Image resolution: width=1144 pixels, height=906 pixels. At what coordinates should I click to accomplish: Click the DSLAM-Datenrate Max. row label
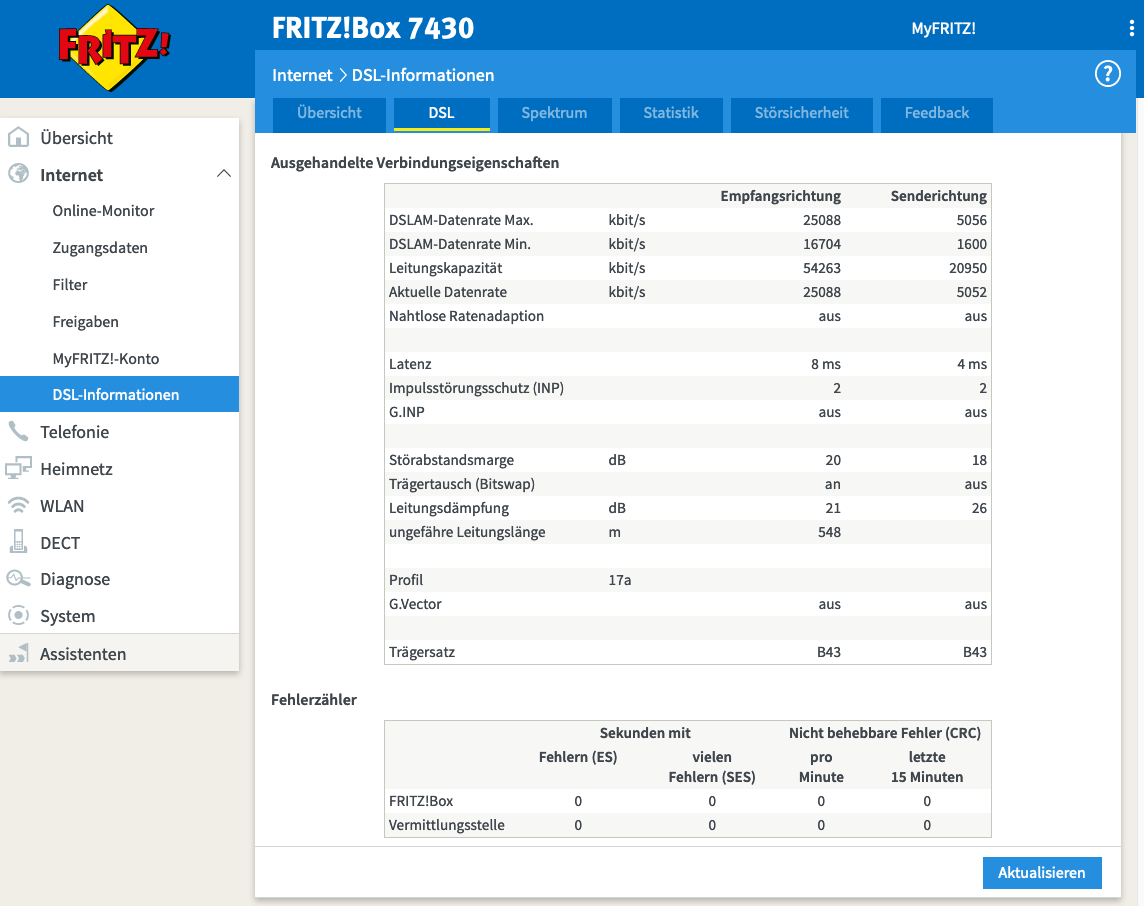coord(461,220)
